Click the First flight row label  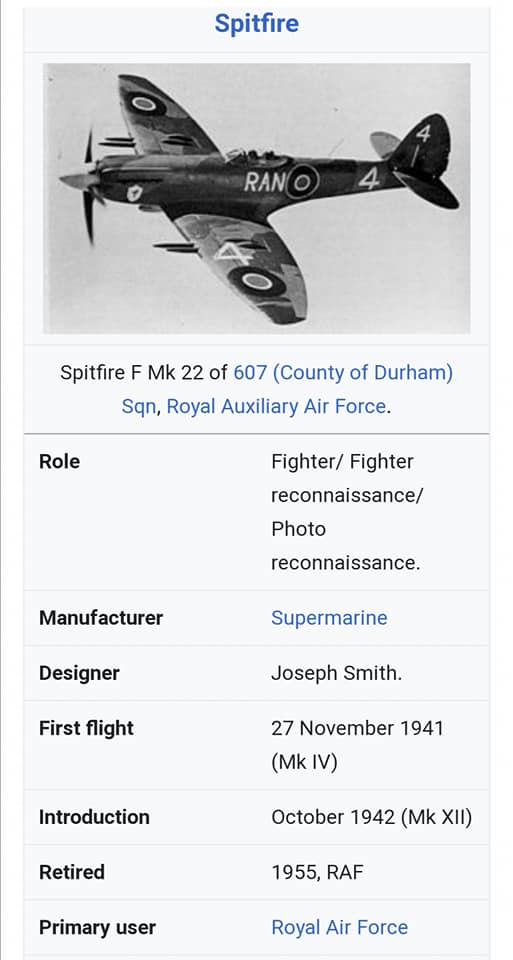pyautogui.click(x=86, y=728)
